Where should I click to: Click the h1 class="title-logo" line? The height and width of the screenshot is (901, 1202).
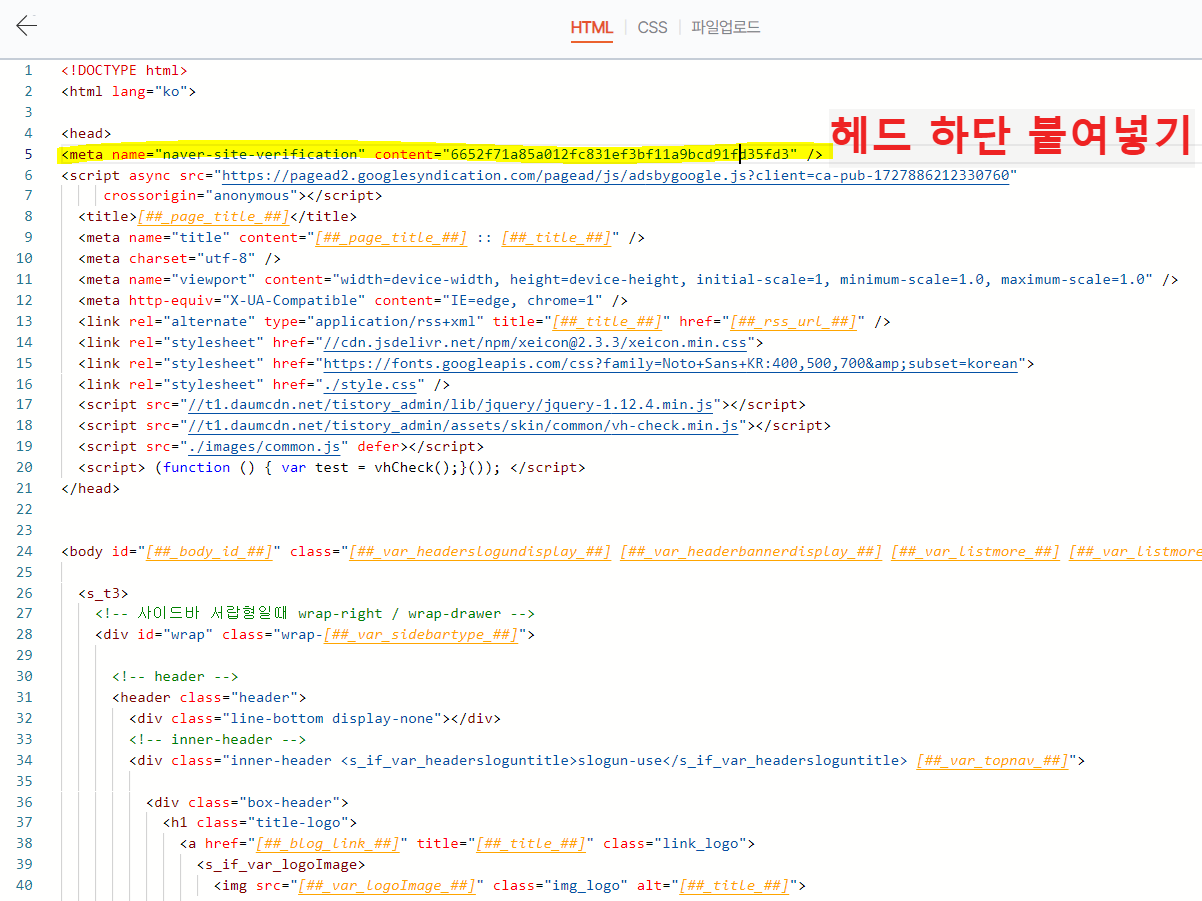tap(260, 825)
